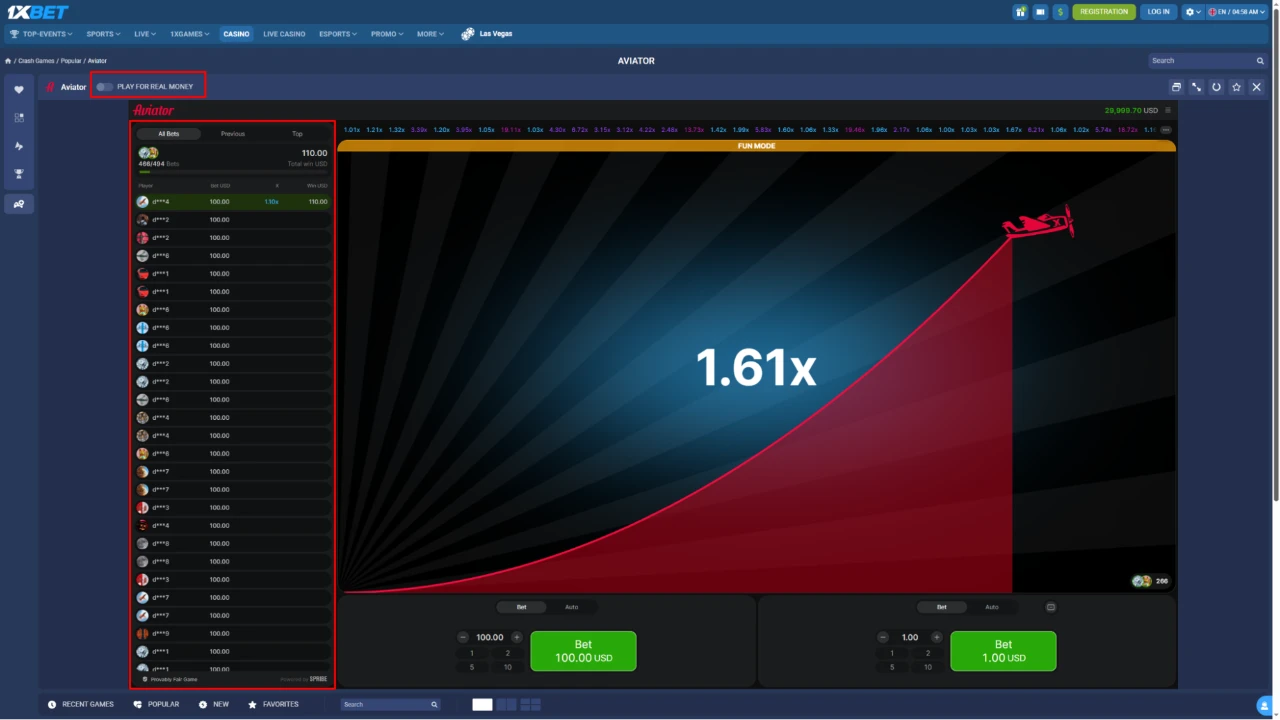The width and height of the screenshot is (1280, 720).
Task: Click the first panel 100.00 amount field
Action: point(490,637)
